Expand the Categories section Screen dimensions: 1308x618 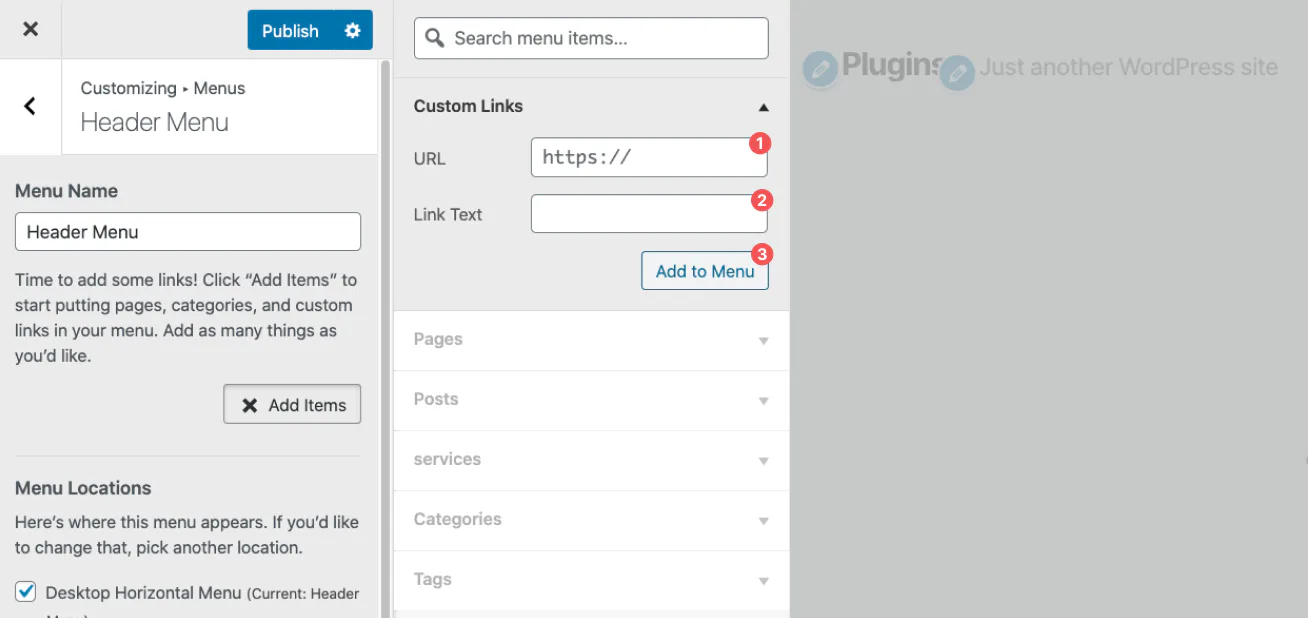click(591, 520)
